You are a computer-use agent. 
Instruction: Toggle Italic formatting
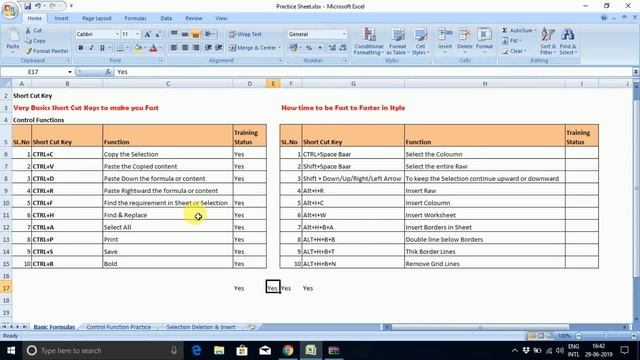pyautogui.click(x=91, y=48)
